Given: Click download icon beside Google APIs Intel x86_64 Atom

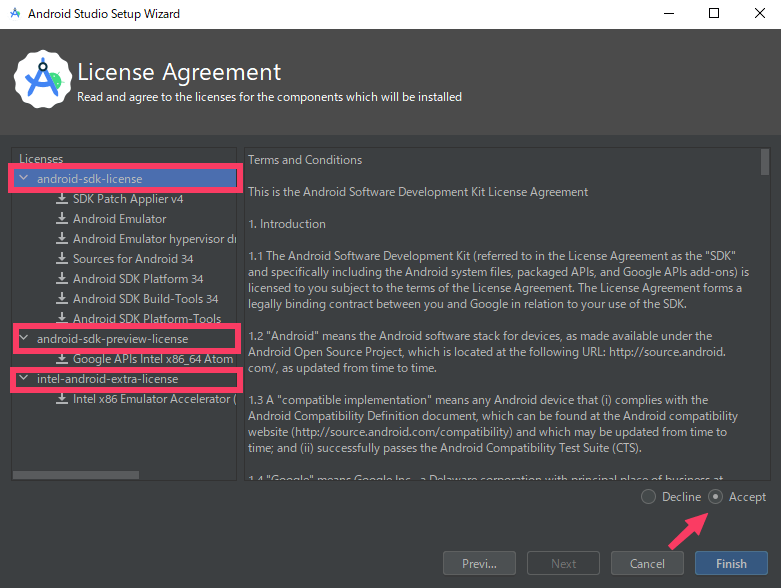Looking at the screenshot, I should (x=62, y=358).
